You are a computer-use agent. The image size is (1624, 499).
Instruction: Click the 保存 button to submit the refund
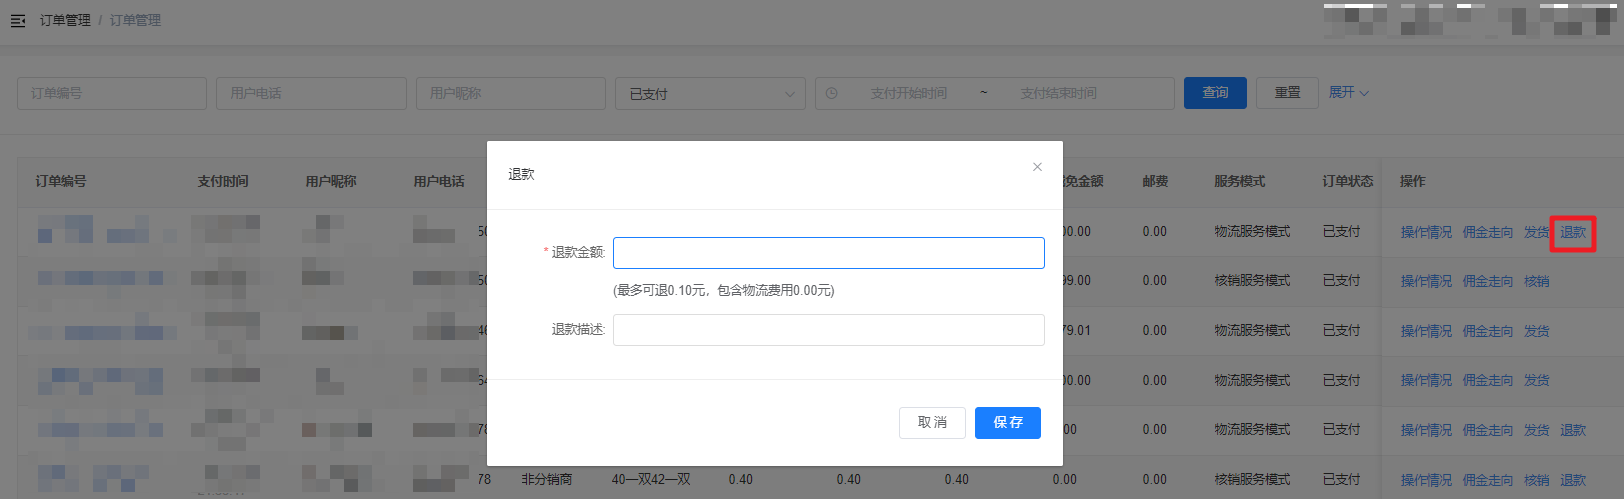(1008, 423)
